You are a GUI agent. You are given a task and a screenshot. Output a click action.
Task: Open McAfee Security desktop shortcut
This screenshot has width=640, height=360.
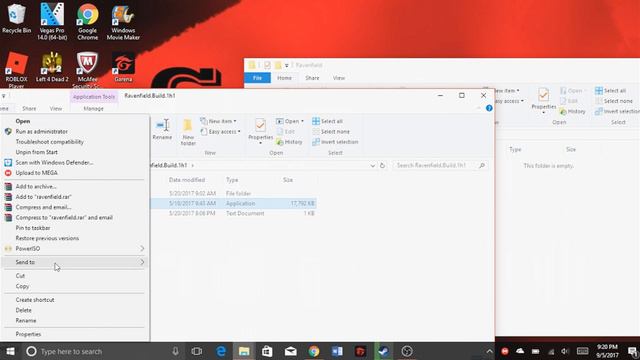point(87,70)
